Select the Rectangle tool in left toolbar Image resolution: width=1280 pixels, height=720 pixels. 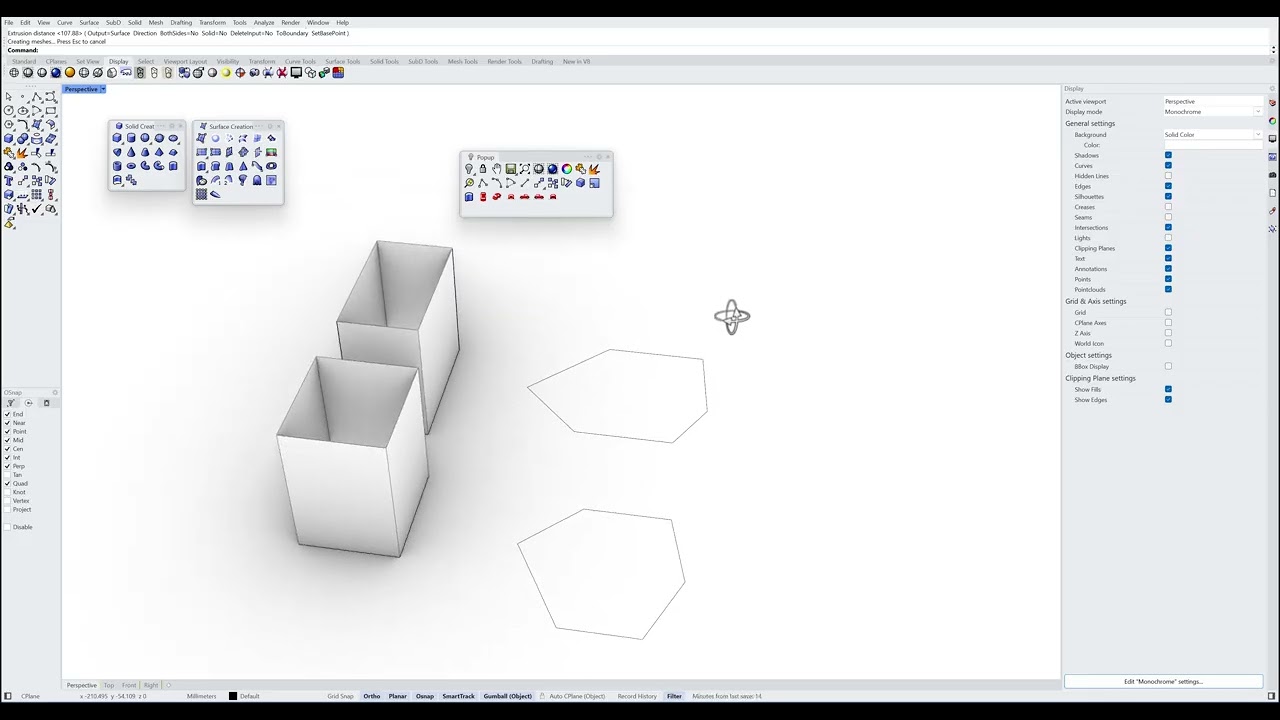pyautogui.click(x=51, y=111)
